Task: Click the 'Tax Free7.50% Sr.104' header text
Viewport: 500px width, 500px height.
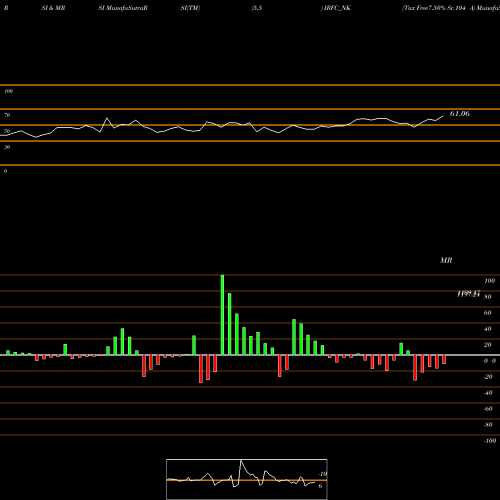Action: point(434,8)
